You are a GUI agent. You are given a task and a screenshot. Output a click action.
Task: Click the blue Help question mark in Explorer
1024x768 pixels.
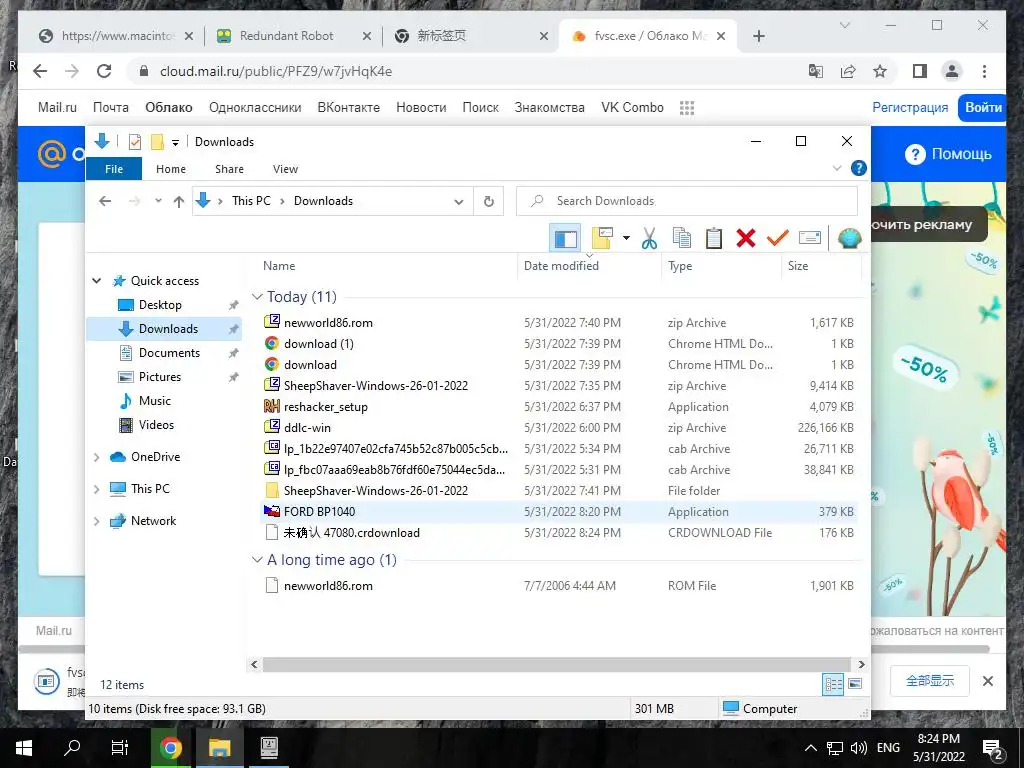pyautogui.click(x=859, y=168)
